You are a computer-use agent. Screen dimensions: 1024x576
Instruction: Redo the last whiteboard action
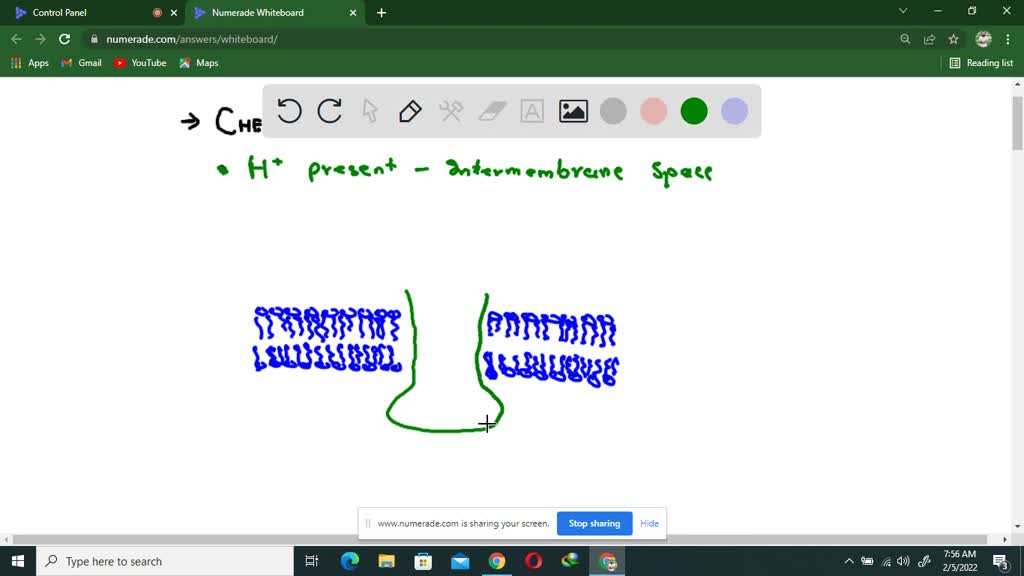pyautogui.click(x=329, y=111)
